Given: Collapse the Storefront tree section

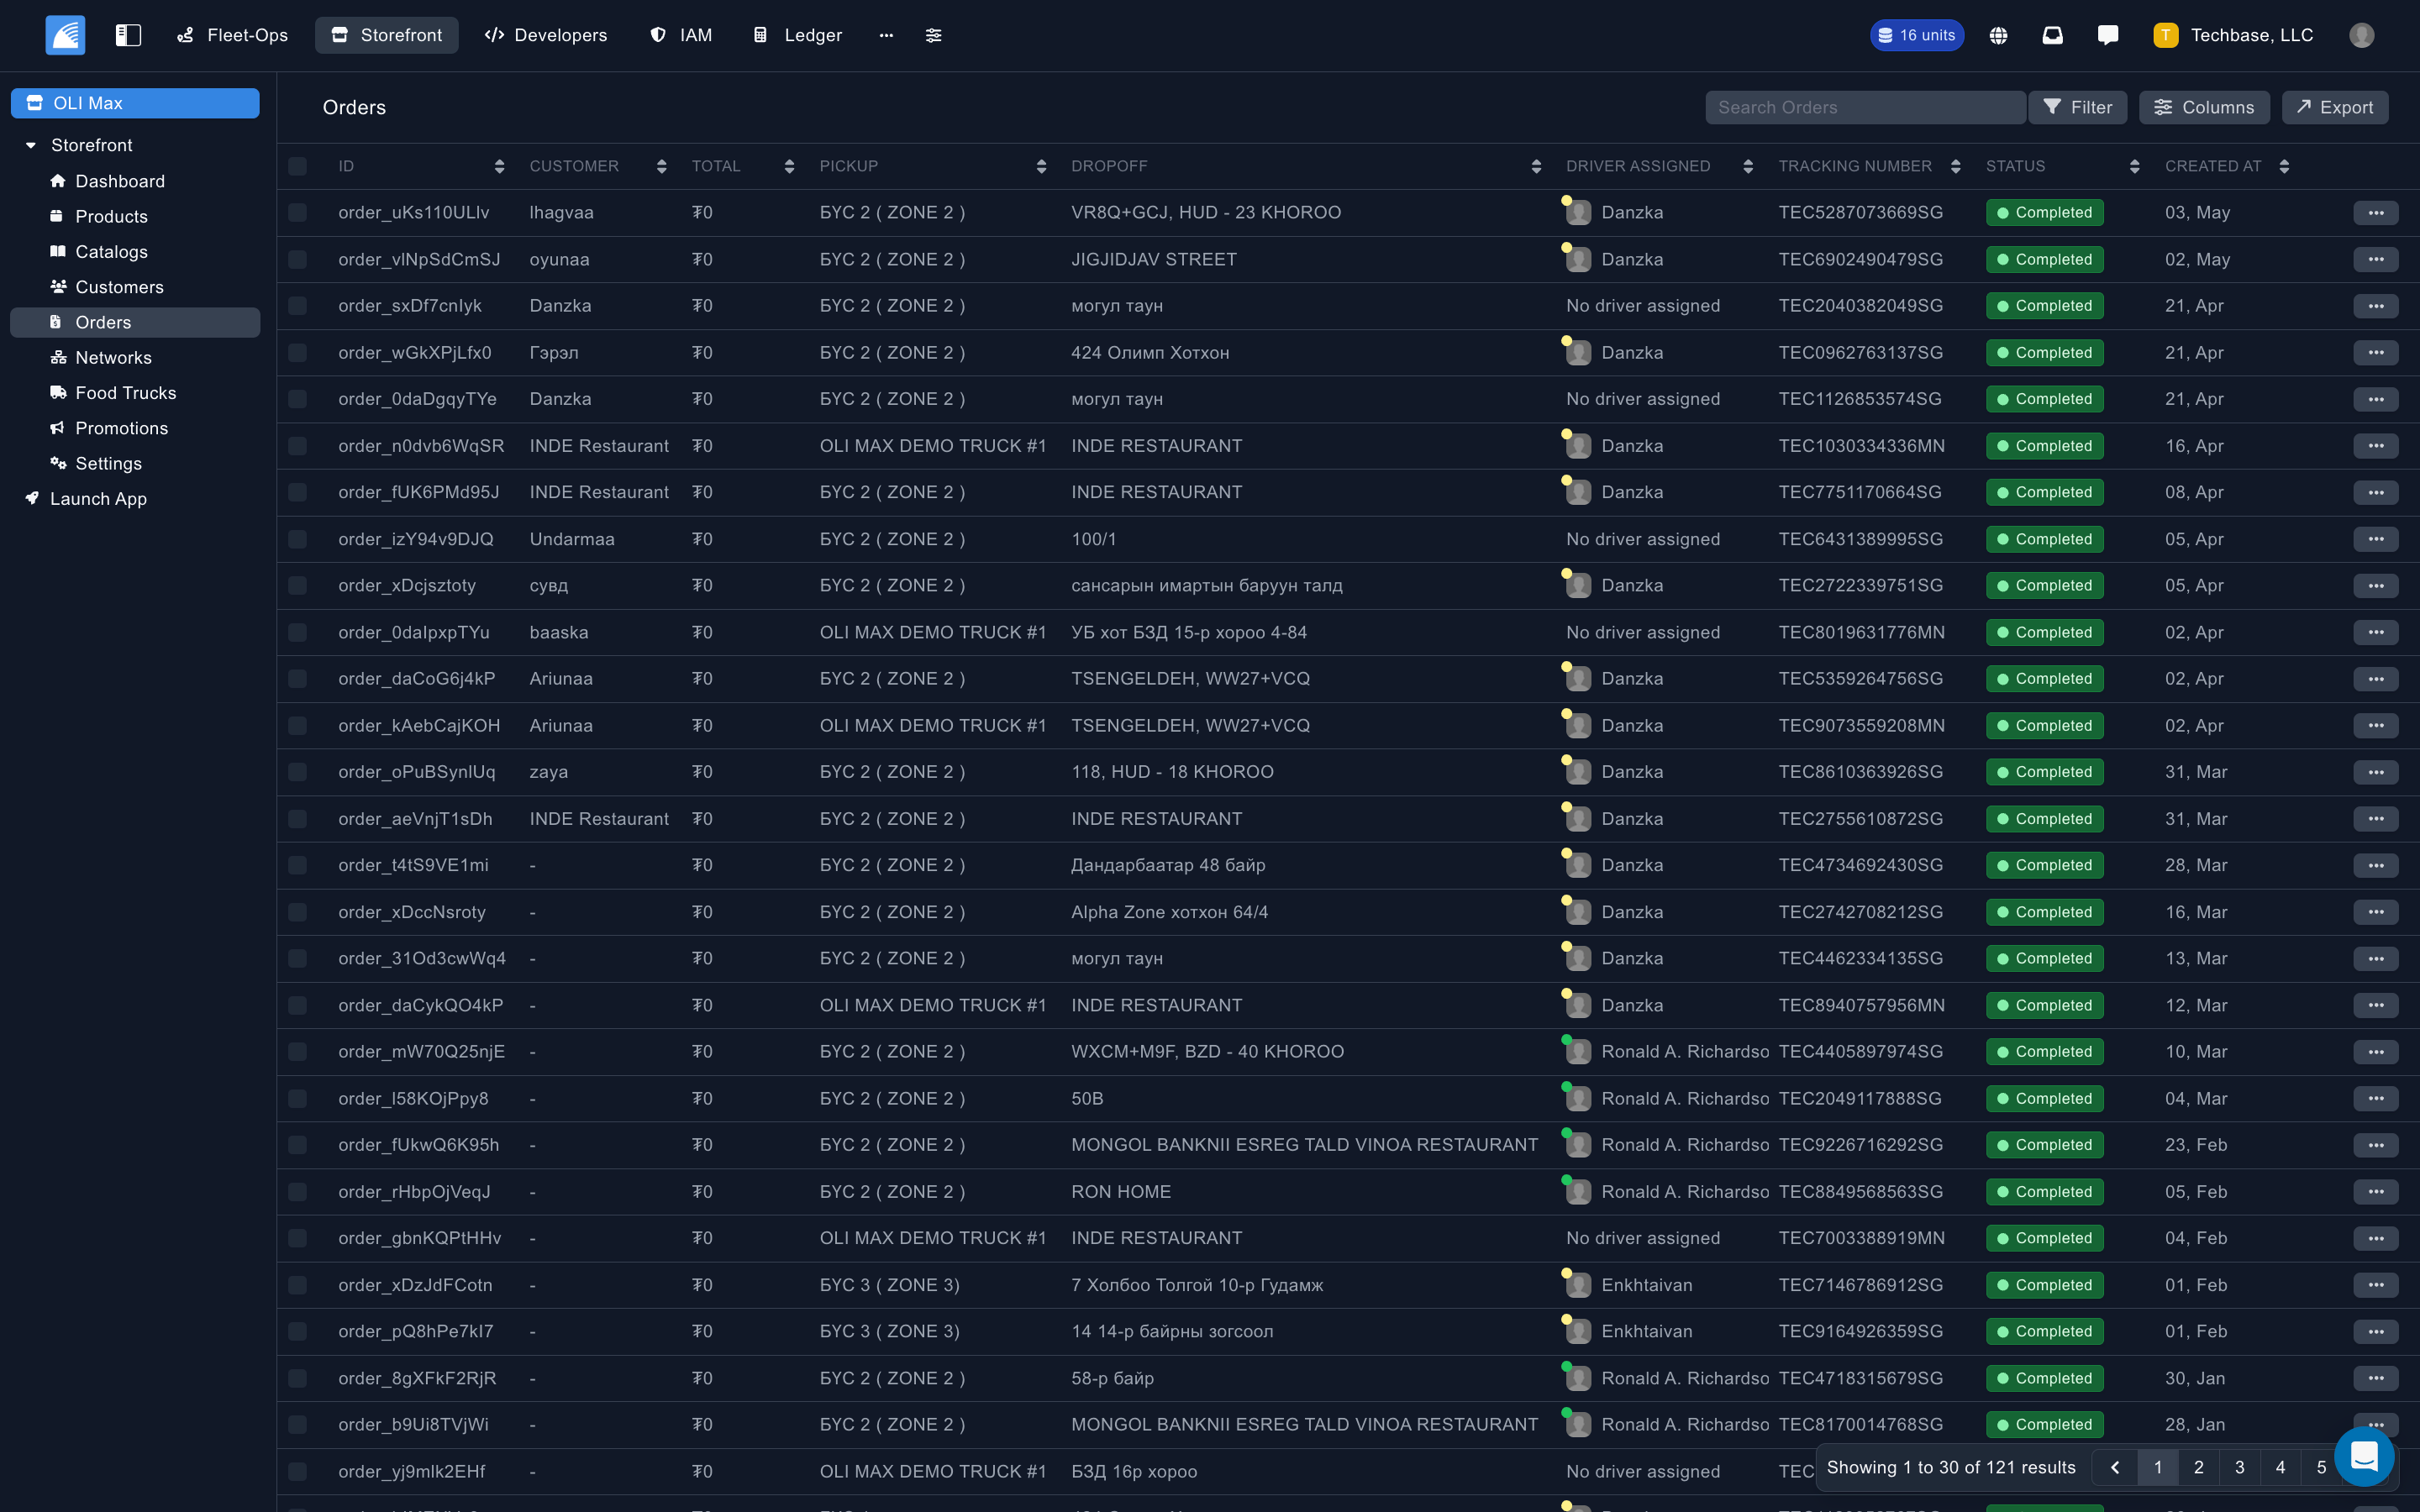Looking at the screenshot, I should [31, 145].
